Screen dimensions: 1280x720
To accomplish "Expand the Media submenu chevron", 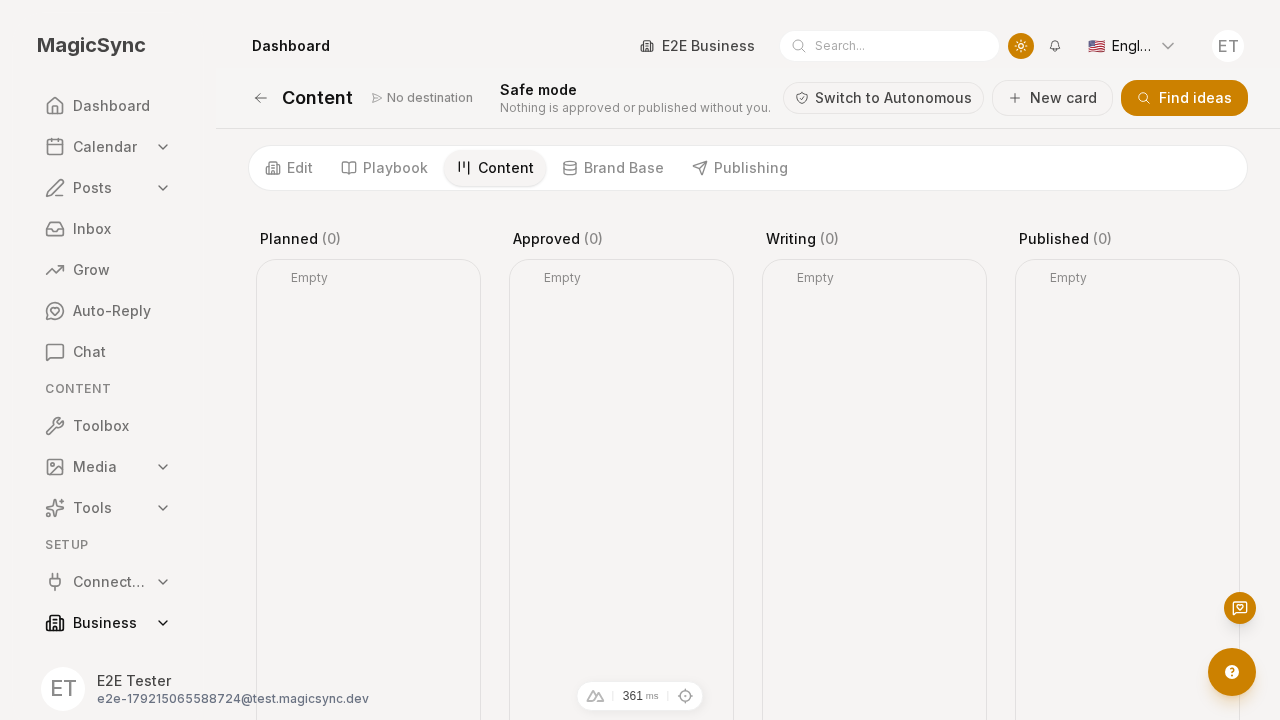I will tap(163, 467).
